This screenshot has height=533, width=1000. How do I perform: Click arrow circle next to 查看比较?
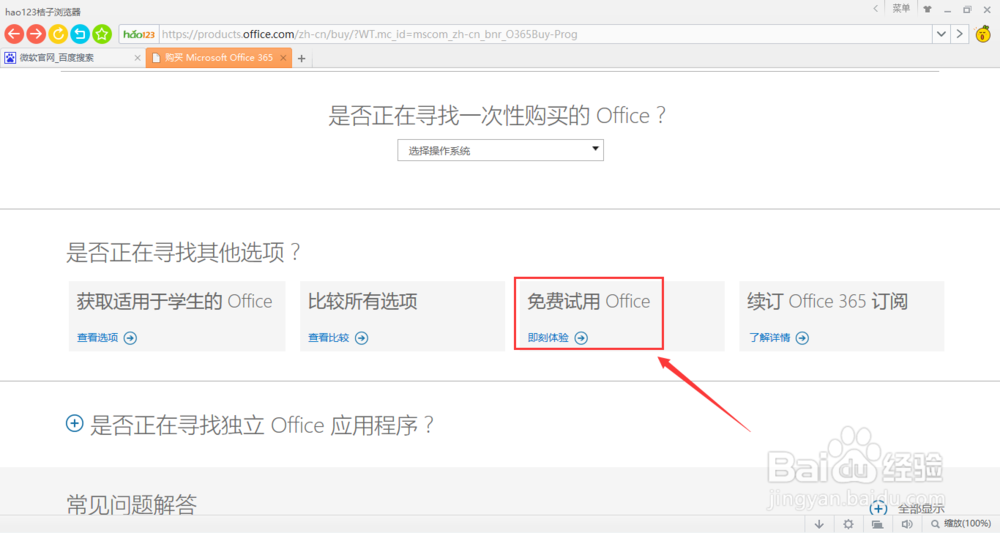pos(362,338)
